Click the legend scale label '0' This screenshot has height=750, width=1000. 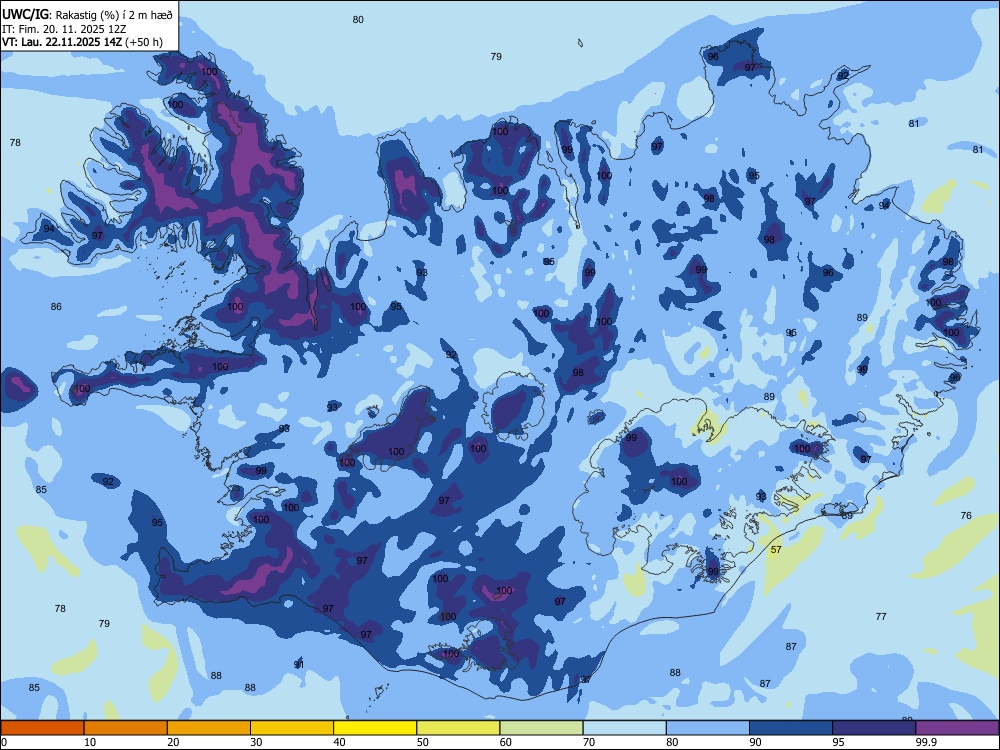click(x=4, y=742)
